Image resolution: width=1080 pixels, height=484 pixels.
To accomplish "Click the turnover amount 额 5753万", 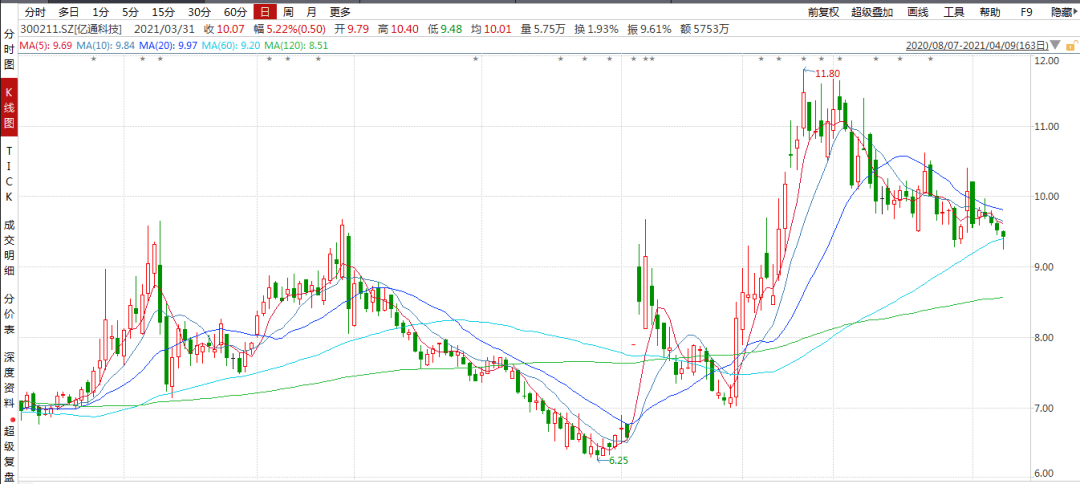I will point(703,30).
